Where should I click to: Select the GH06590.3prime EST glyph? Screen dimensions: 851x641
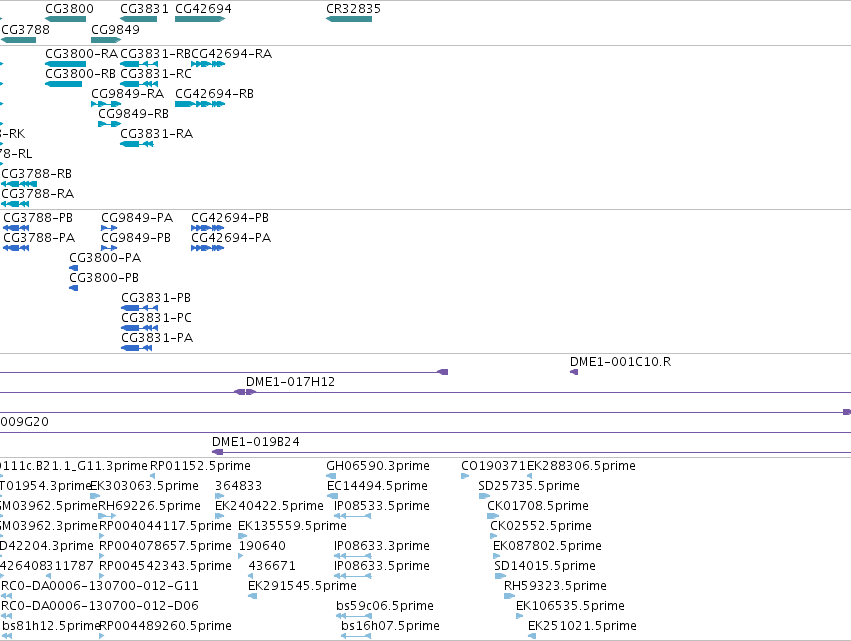(x=331, y=477)
